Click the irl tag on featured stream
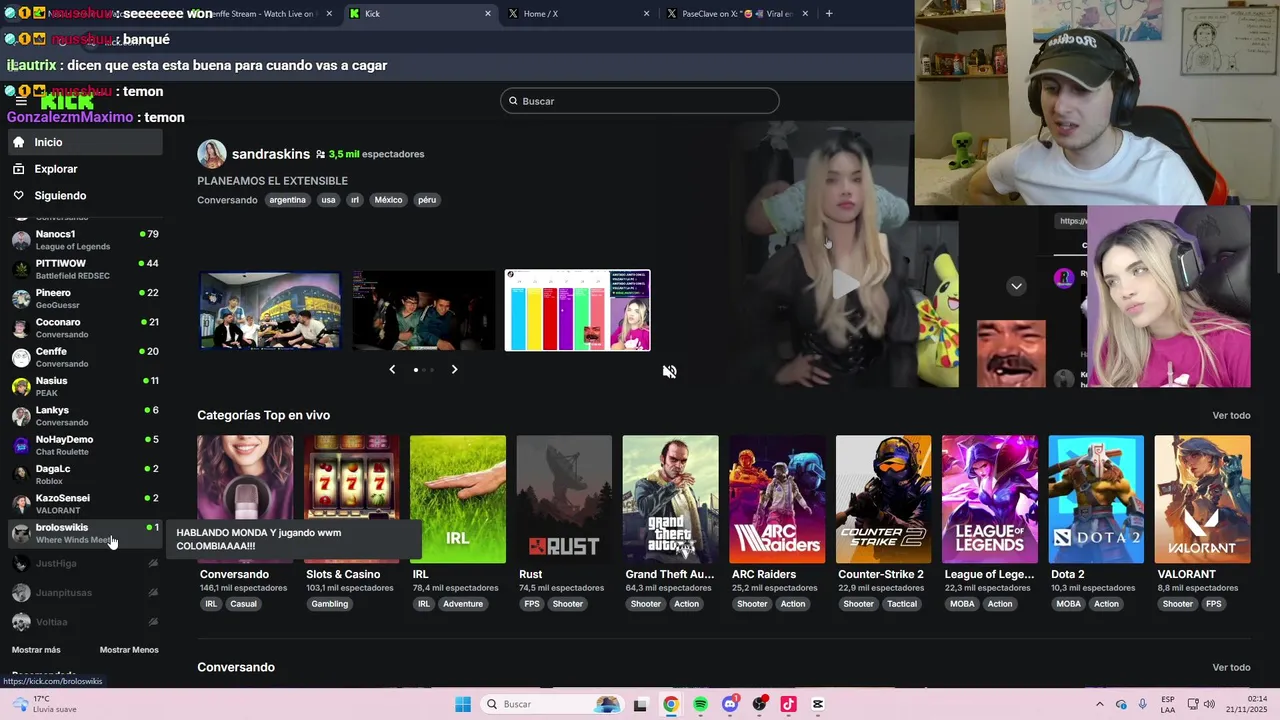The width and height of the screenshot is (1280, 720). coord(355,200)
